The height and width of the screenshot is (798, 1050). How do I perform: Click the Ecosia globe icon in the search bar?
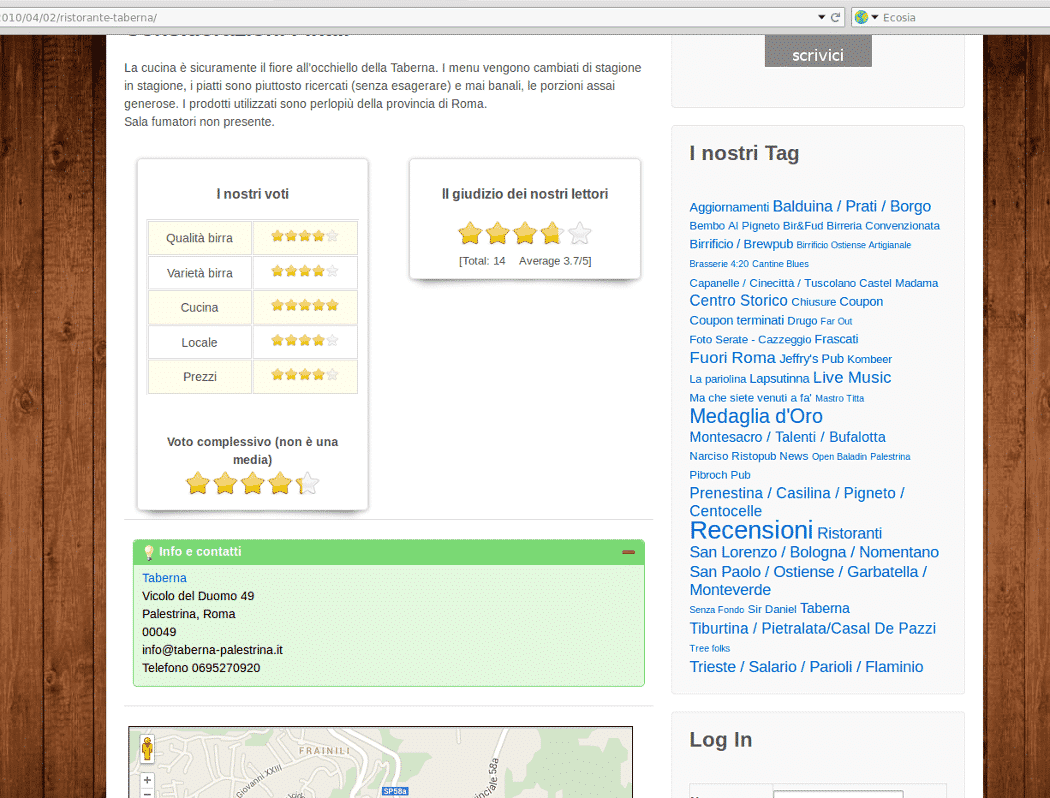[x=861, y=17]
